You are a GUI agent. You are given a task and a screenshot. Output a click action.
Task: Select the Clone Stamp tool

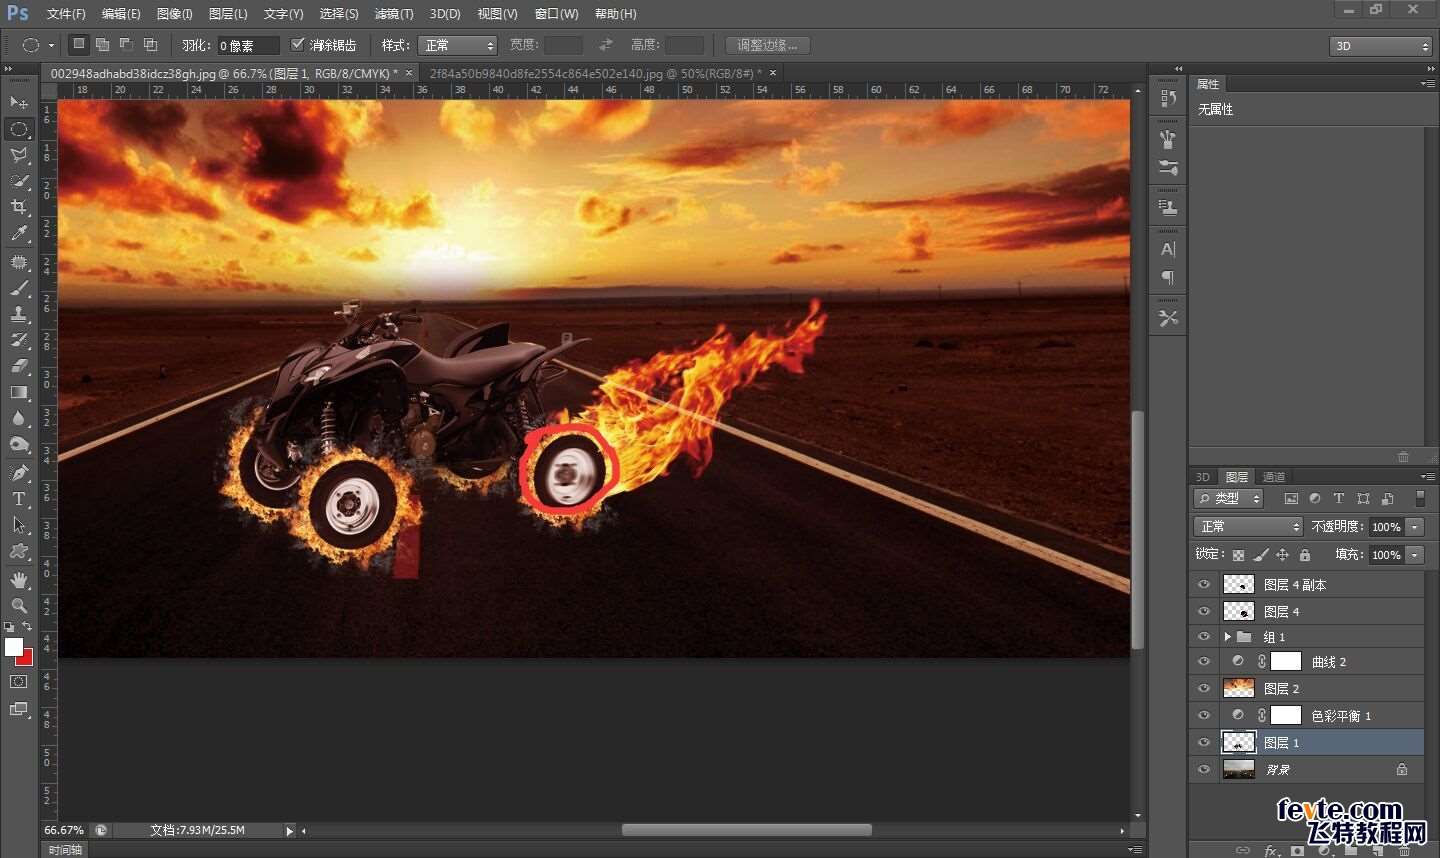pyautogui.click(x=19, y=314)
